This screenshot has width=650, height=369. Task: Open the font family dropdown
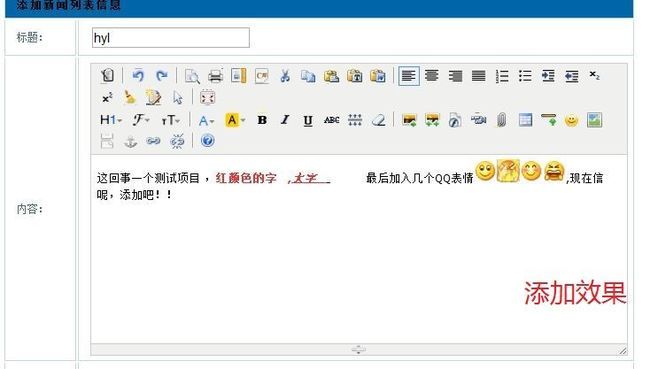coord(141,120)
